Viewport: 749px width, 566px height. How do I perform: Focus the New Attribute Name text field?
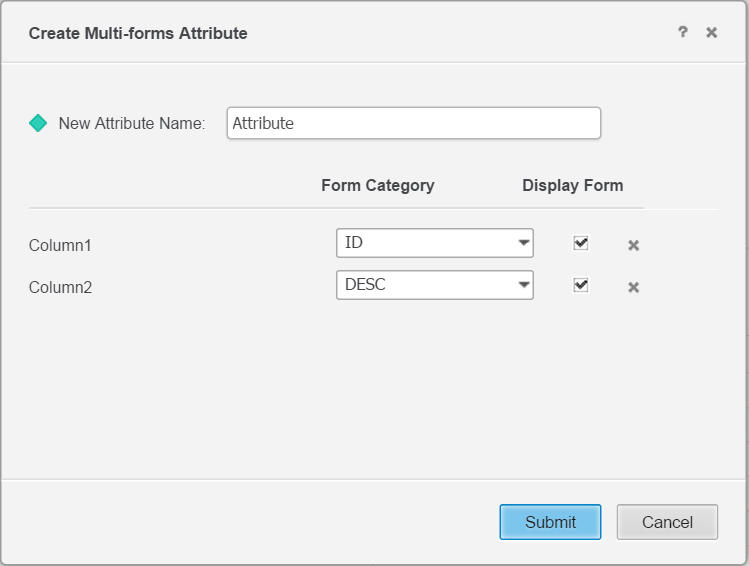coord(413,123)
